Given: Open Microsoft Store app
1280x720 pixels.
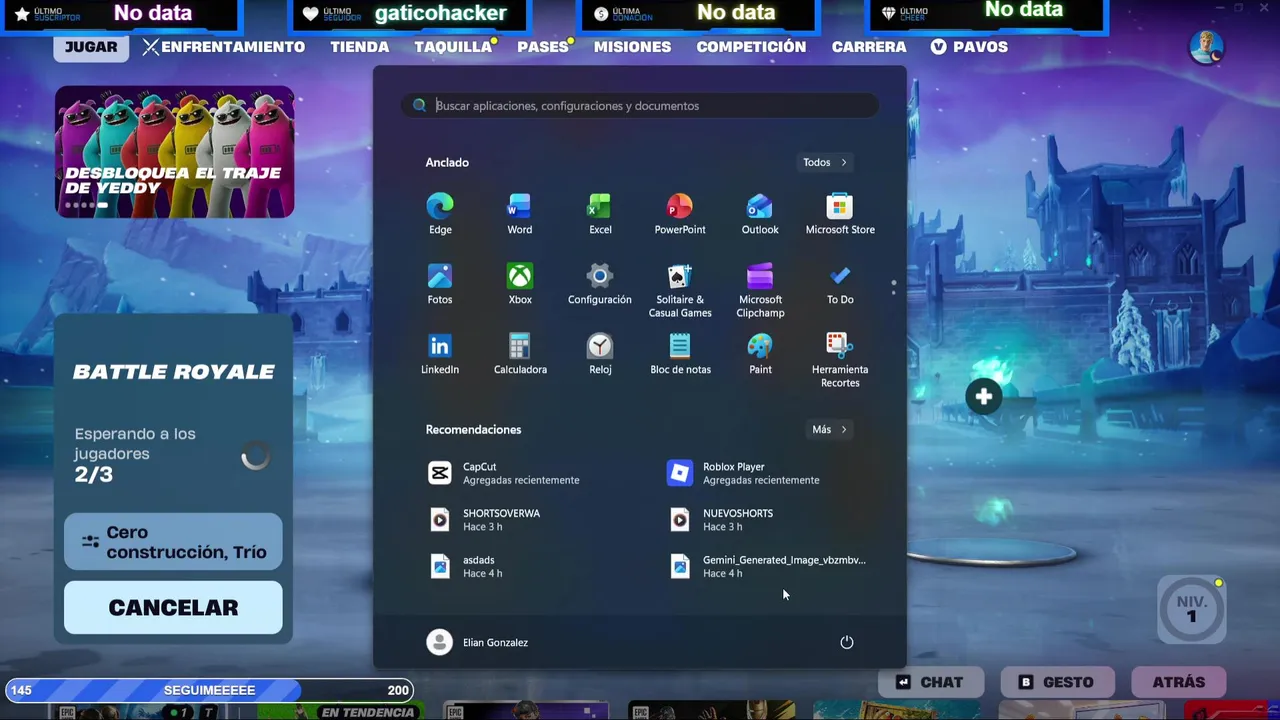Looking at the screenshot, I should [x=840, y=215].
